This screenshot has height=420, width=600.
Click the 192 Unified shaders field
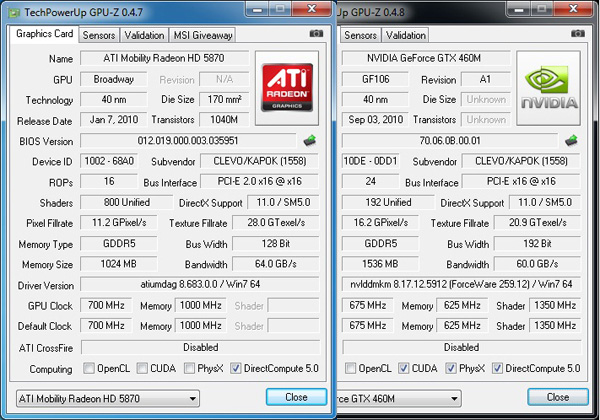(388, 202)
